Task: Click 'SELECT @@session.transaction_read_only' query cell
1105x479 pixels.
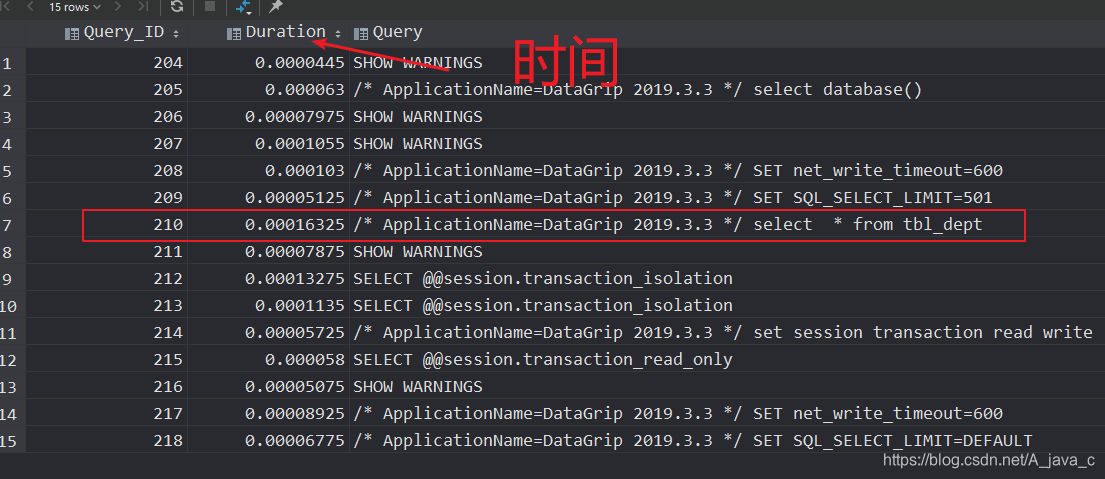Action: (x=543, y=360)
